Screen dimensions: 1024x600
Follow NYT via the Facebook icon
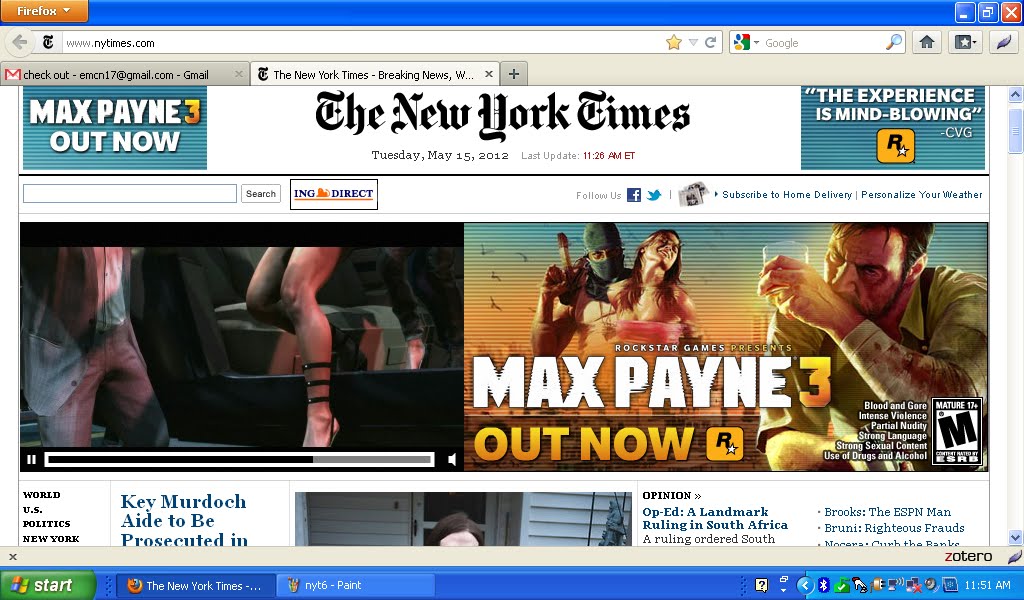(x=633, y=195)
